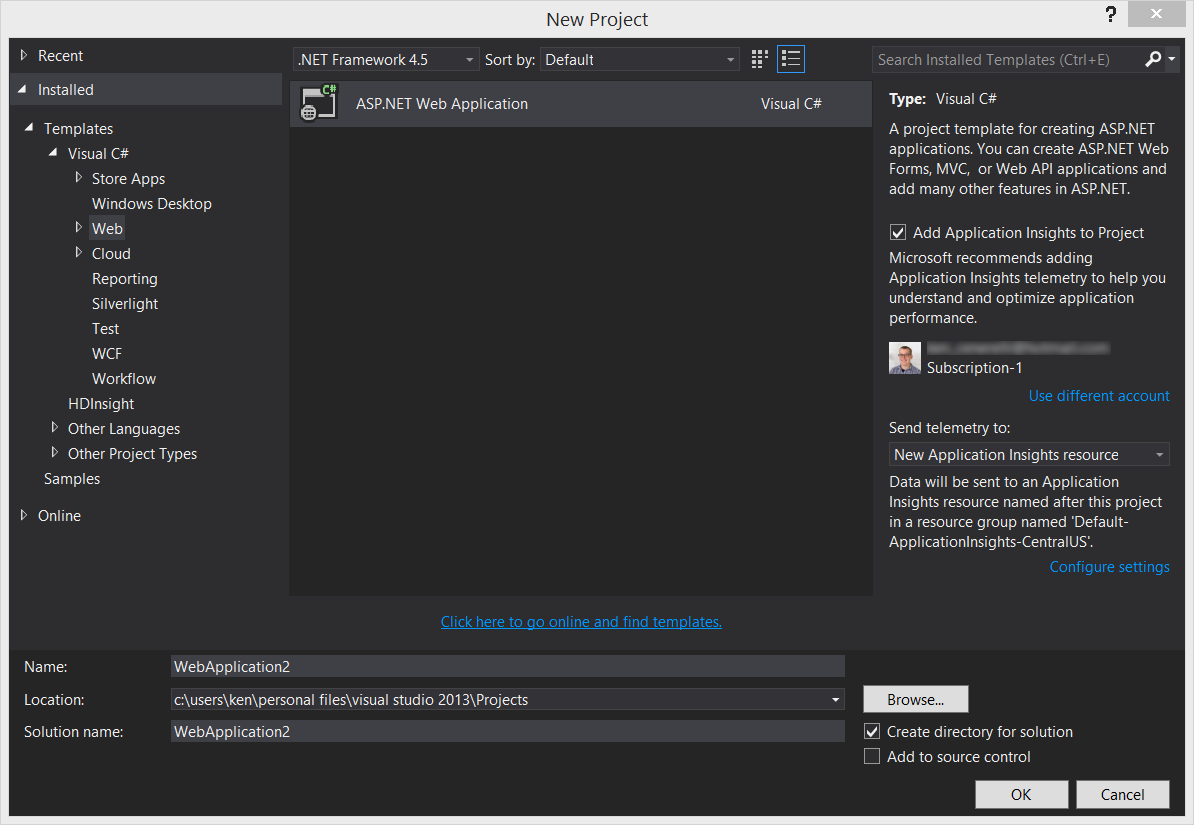Screen dimensions: 1194x825
Task: Click go online and find templates link
Action: coord(581,622)
